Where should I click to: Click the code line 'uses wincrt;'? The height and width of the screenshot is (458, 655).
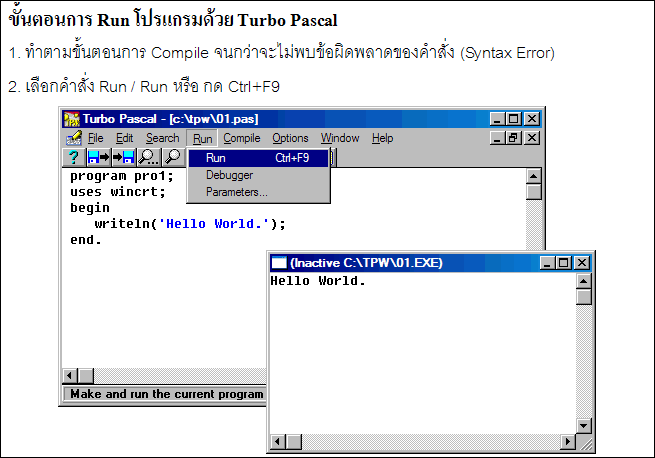(x=118, y=192)
